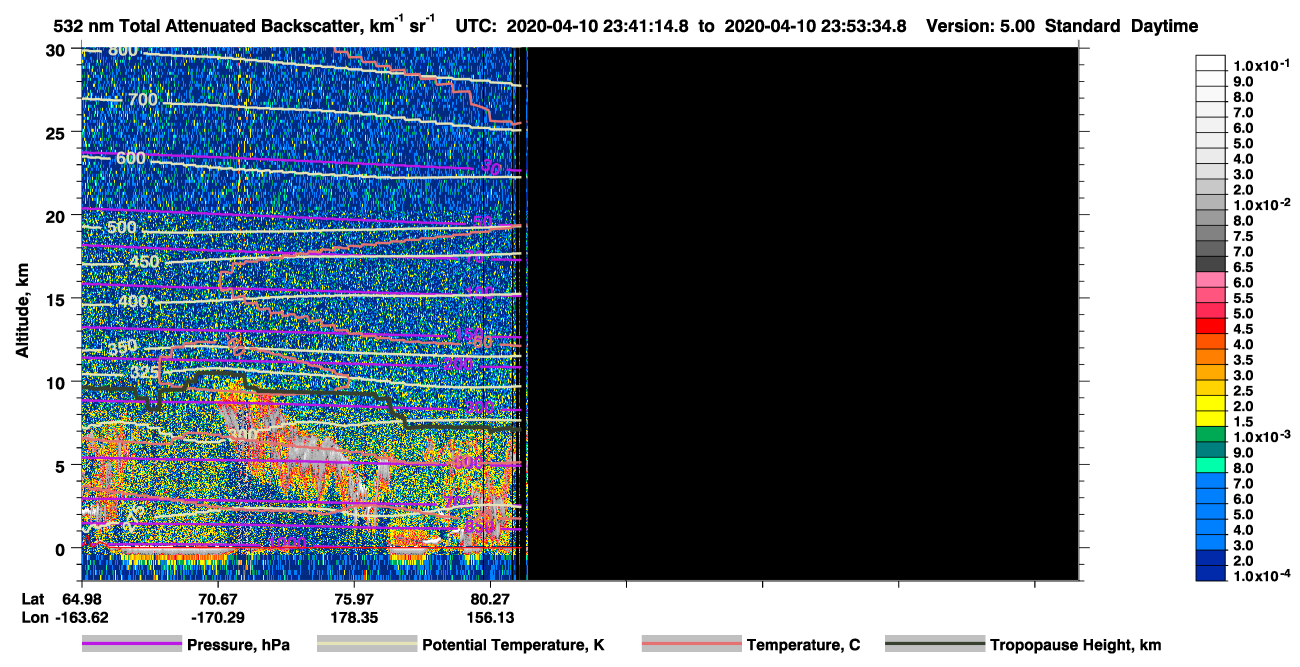The height and width of the screenshot is (667, 1300).
Task: Click the dark gray 6.5 colorbar swatch
Action: pyautogui.click(x=1211, y=265)
